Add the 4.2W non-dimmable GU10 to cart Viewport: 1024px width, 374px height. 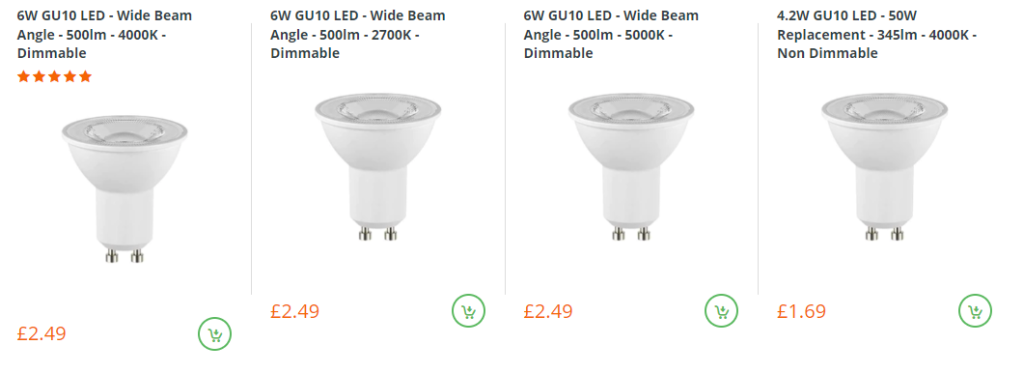point(975,311)
